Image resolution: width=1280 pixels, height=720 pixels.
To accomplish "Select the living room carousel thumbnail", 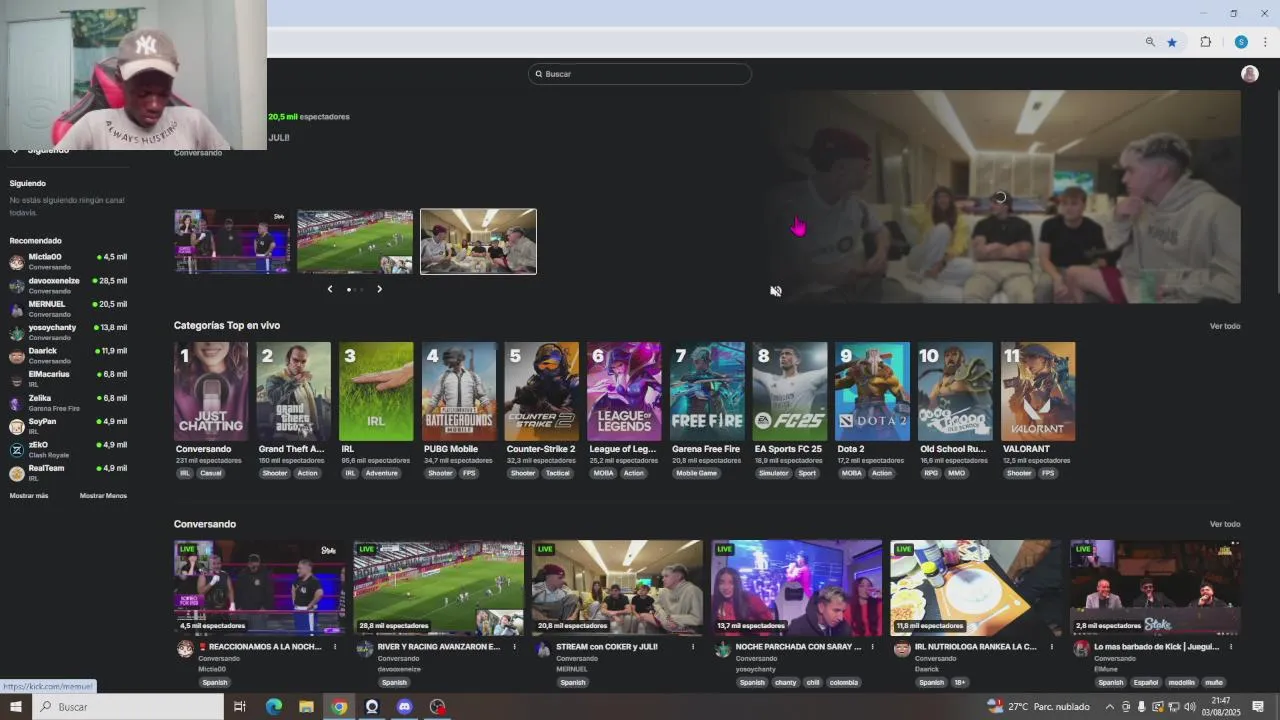I will tap(478, 241).
